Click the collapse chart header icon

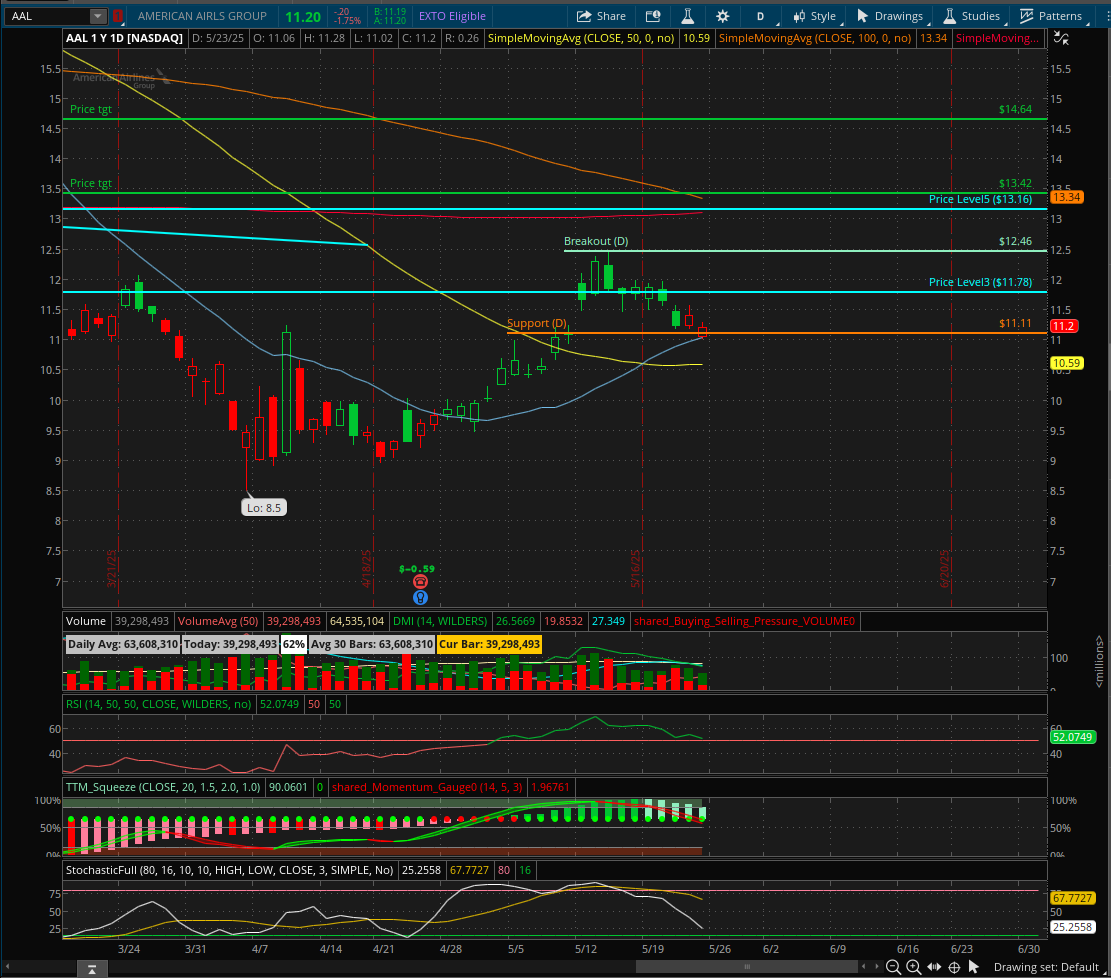[1061, 38]
